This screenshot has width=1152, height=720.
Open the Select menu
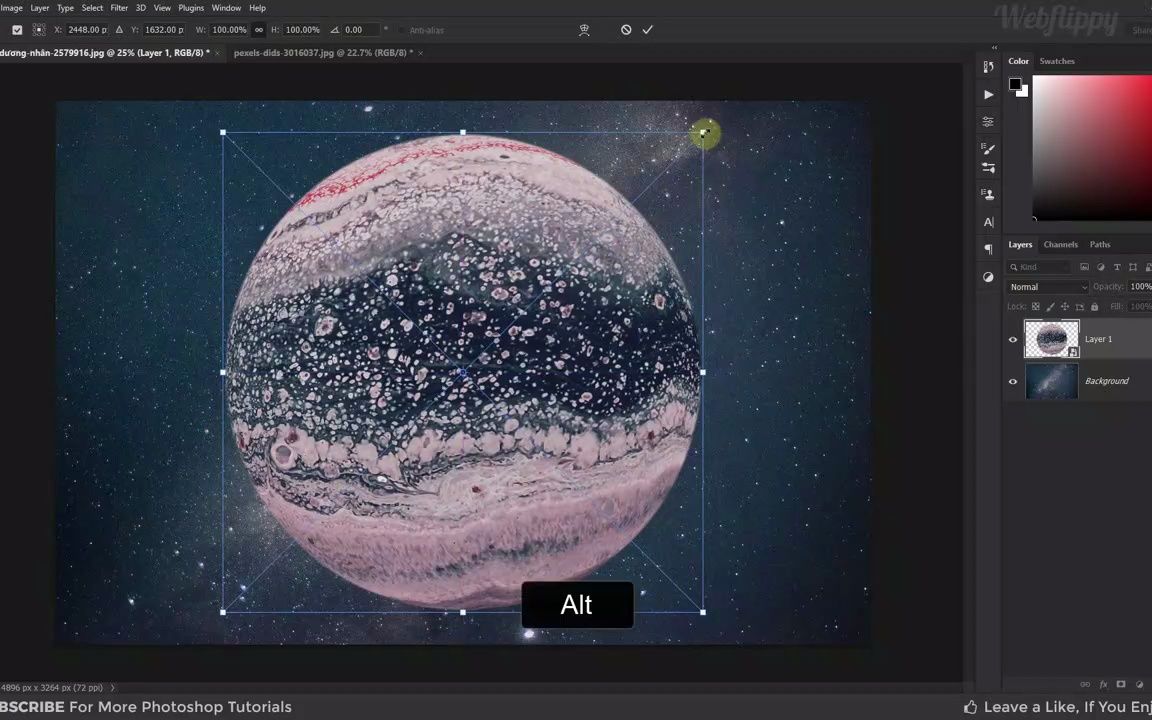[92, 8]
